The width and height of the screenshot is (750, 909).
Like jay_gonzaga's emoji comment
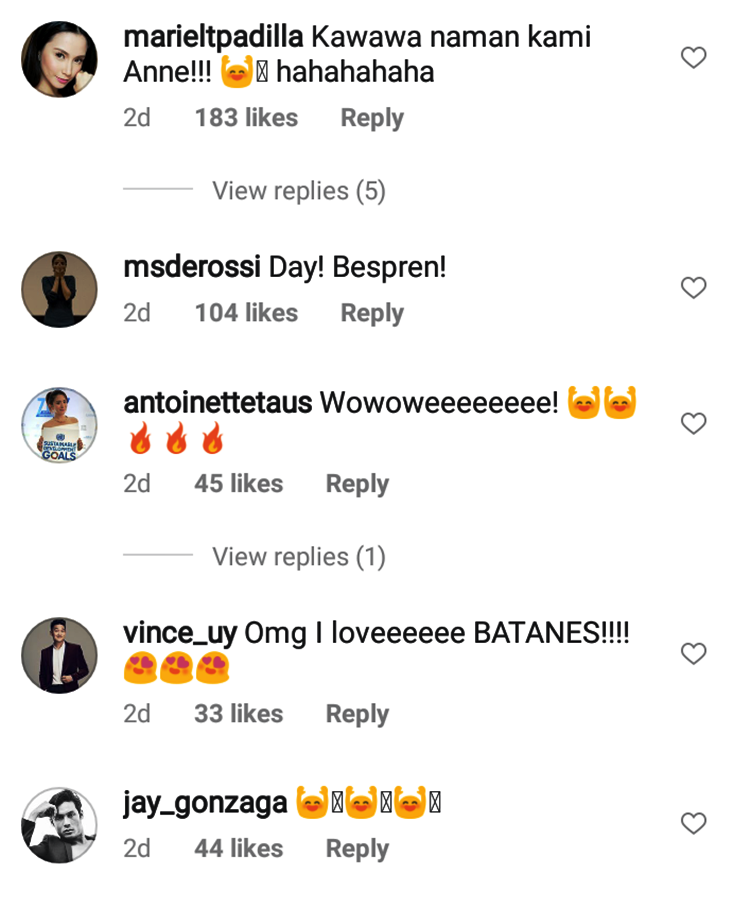[x=693, y=824]
